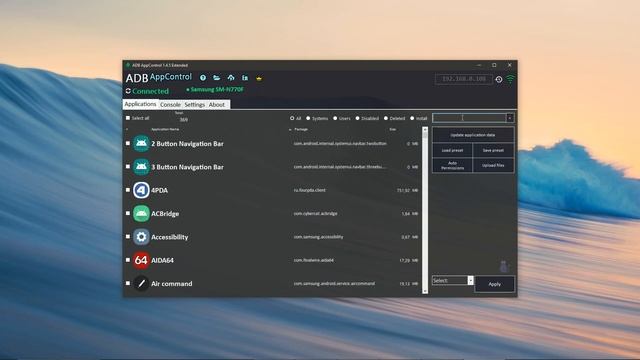Tick checkbox for ACBridge
This screenshot has width=640, height=360.
pyautogui.click(x=128, y=213)
